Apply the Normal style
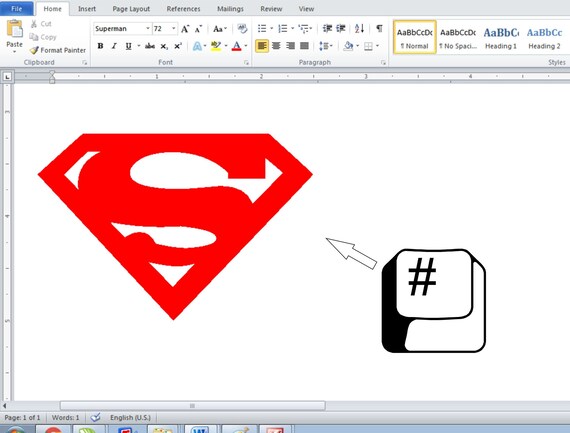 click(x=414, y=37)
